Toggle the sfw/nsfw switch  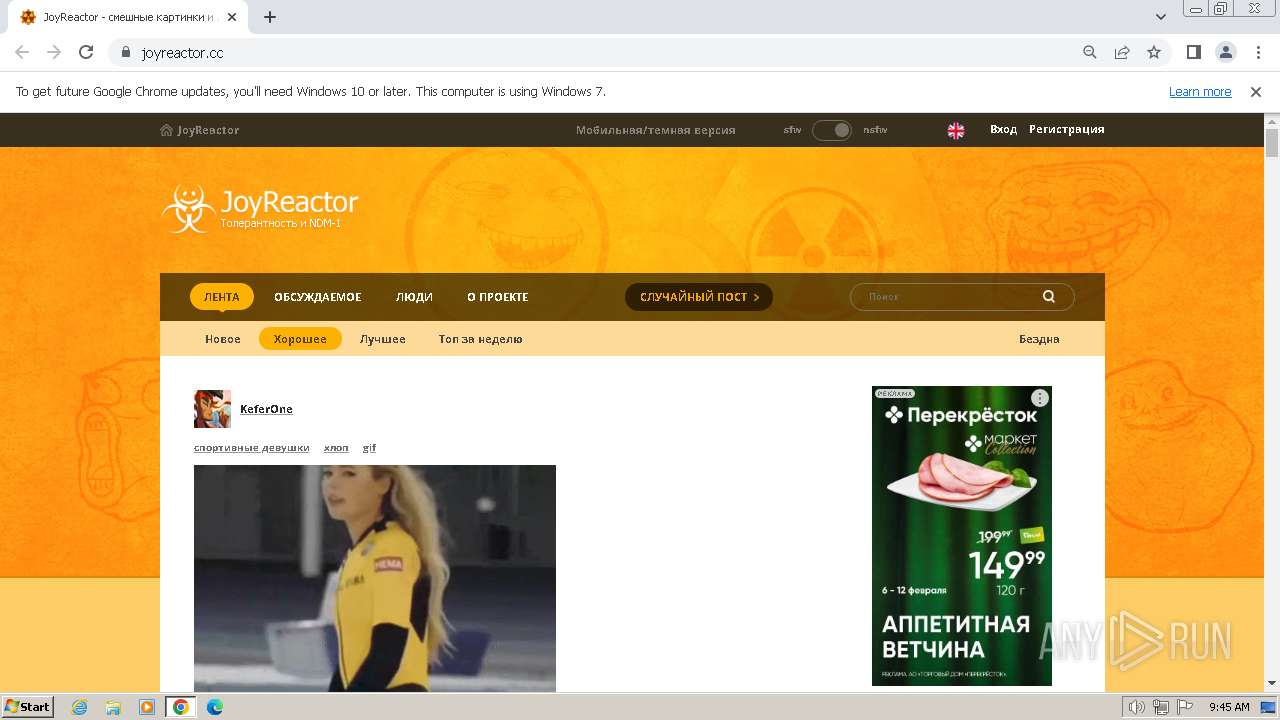(832, 130)
